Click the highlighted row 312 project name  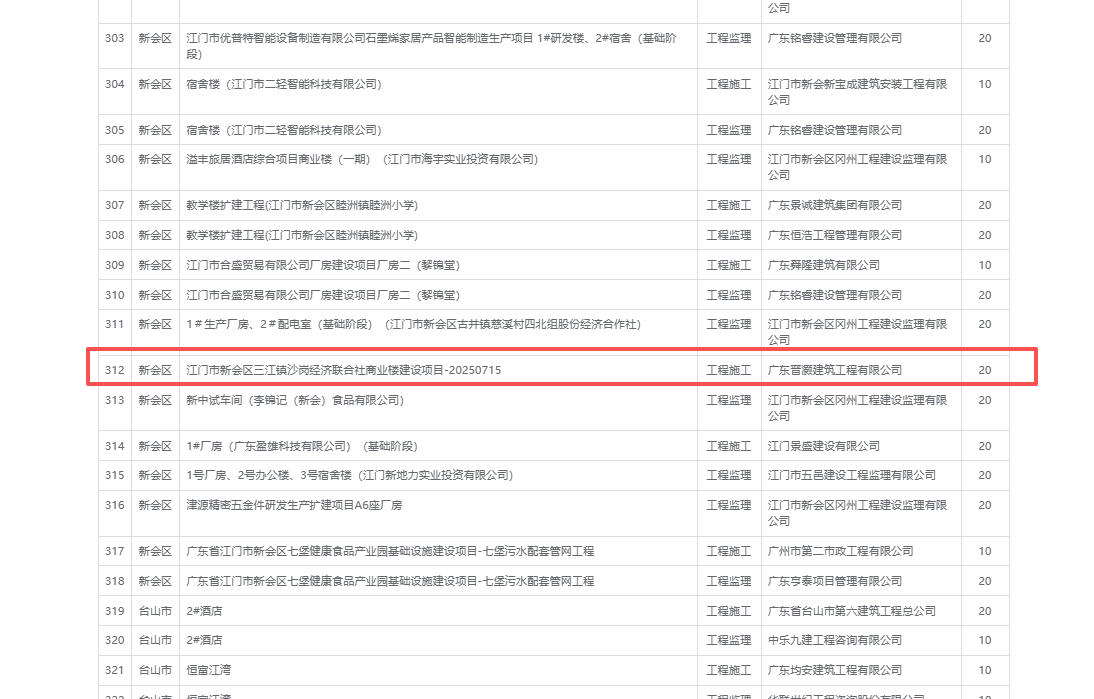point(344,370)
